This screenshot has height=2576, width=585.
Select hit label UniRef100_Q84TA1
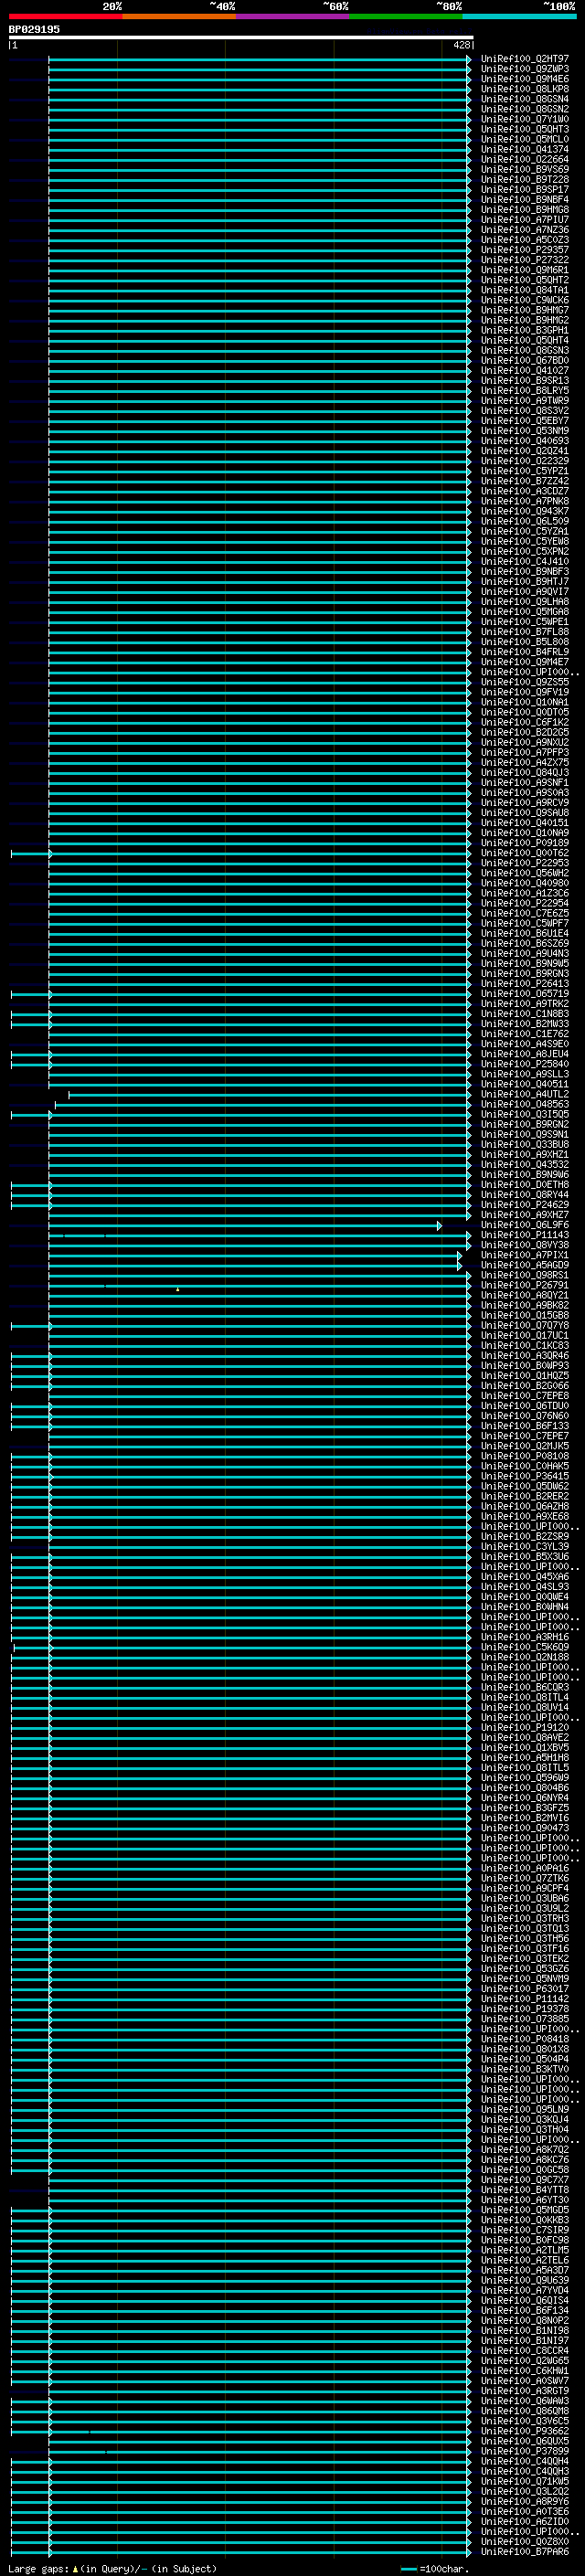tap(525, 290)
